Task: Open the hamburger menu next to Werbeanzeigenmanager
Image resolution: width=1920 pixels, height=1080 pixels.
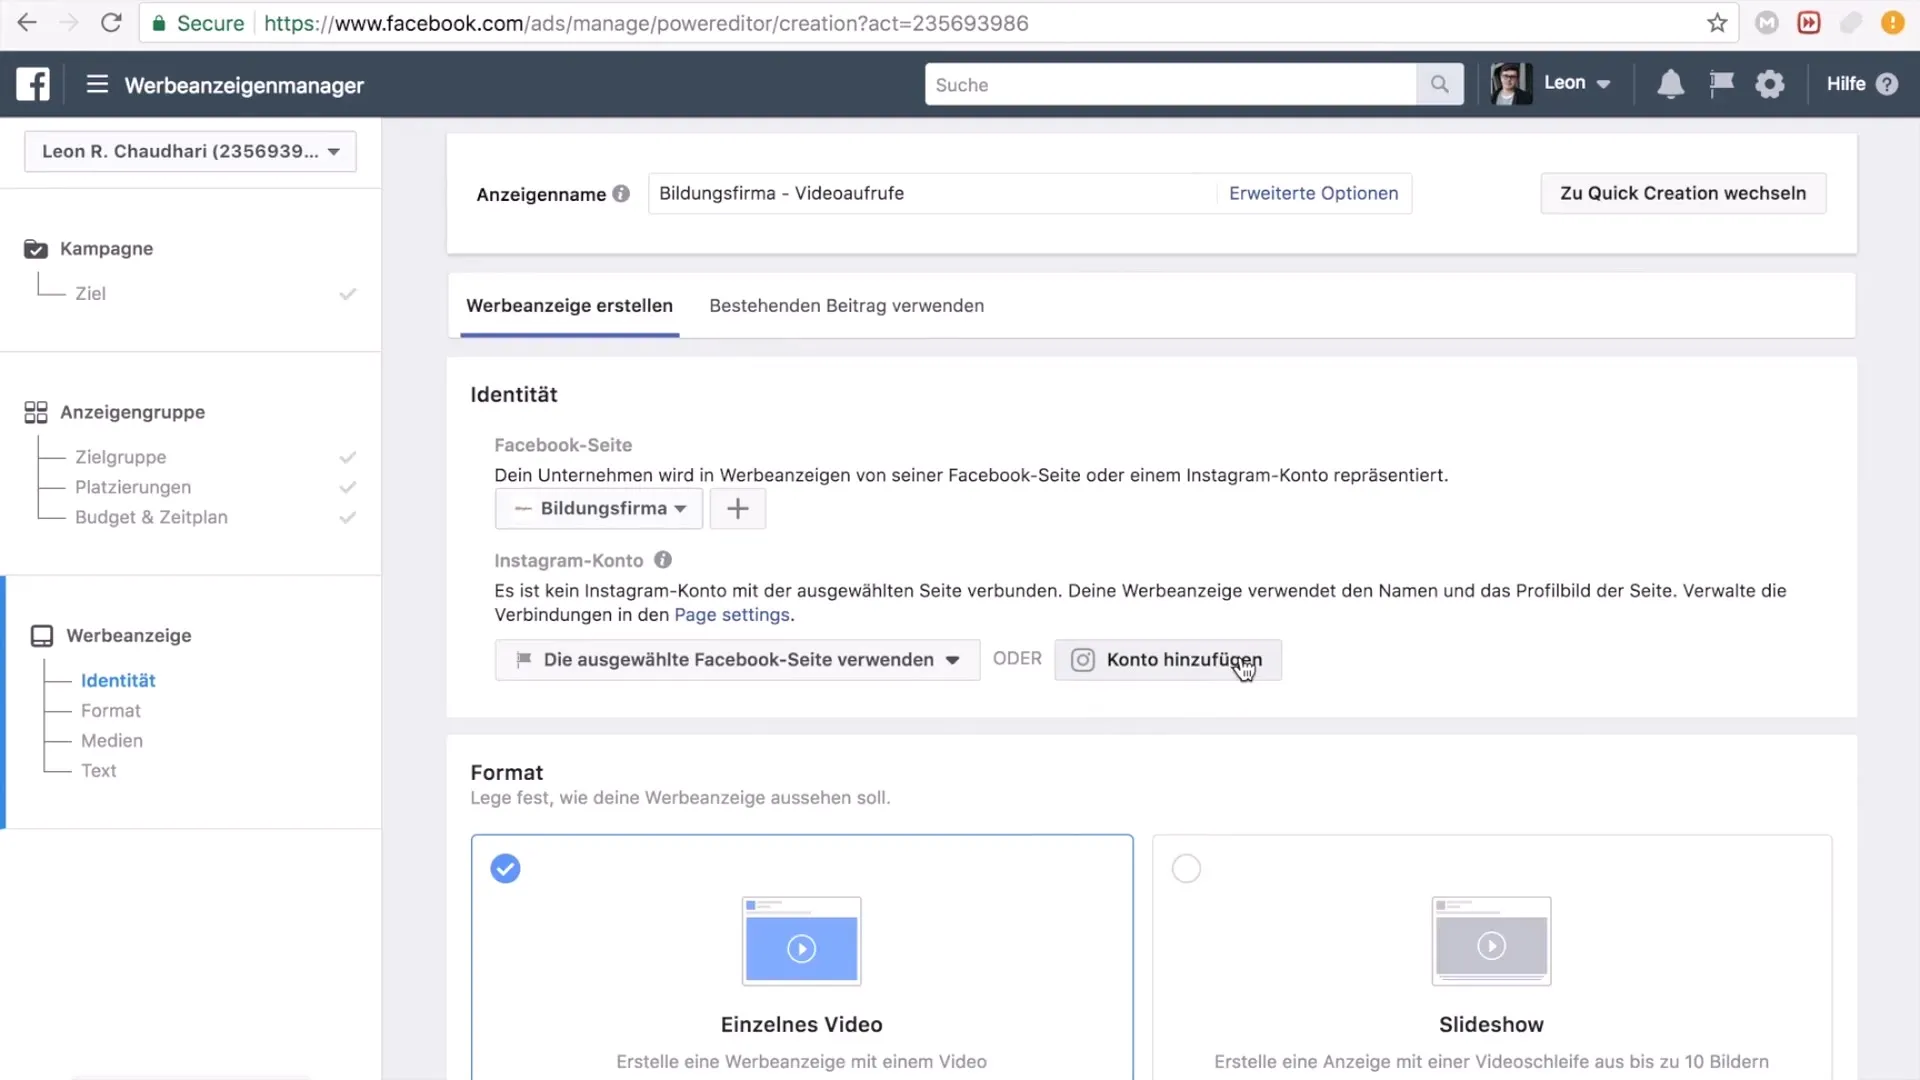Action: [97, 84]
